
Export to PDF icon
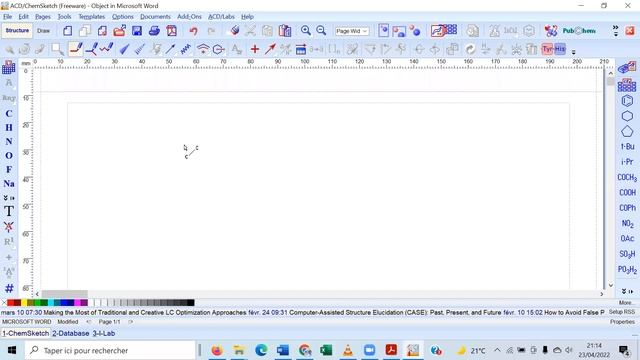click(172, 31)
